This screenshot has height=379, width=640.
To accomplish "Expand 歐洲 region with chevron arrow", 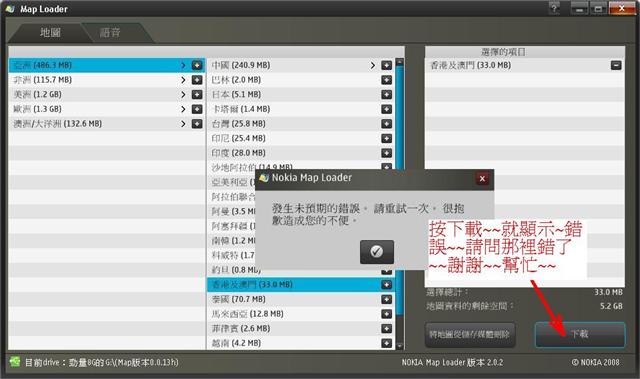I will [183, 109].
